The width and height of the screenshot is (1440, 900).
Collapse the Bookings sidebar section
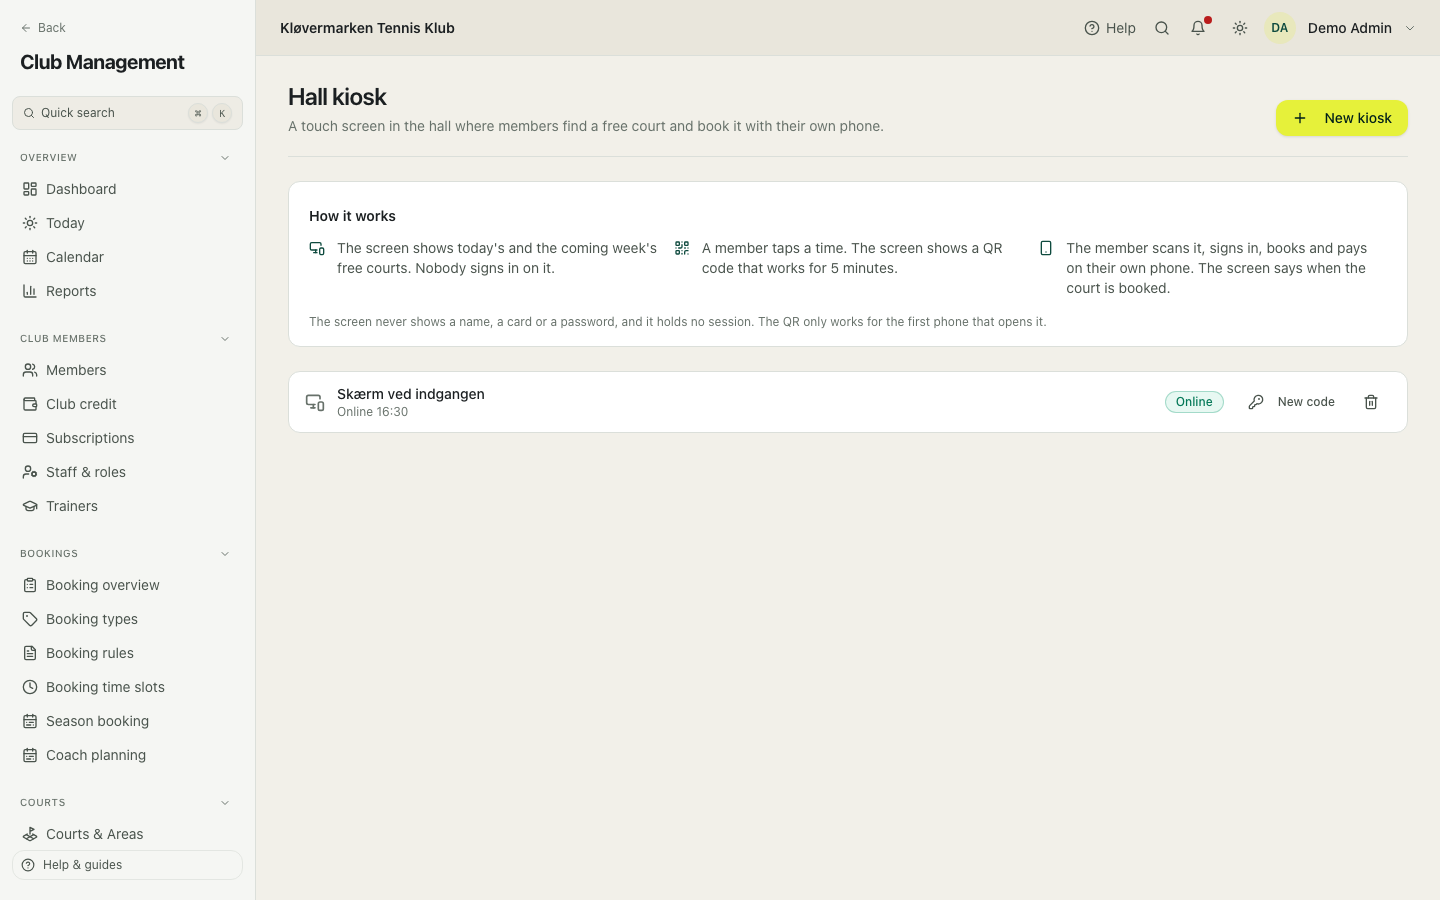point(225,554)
